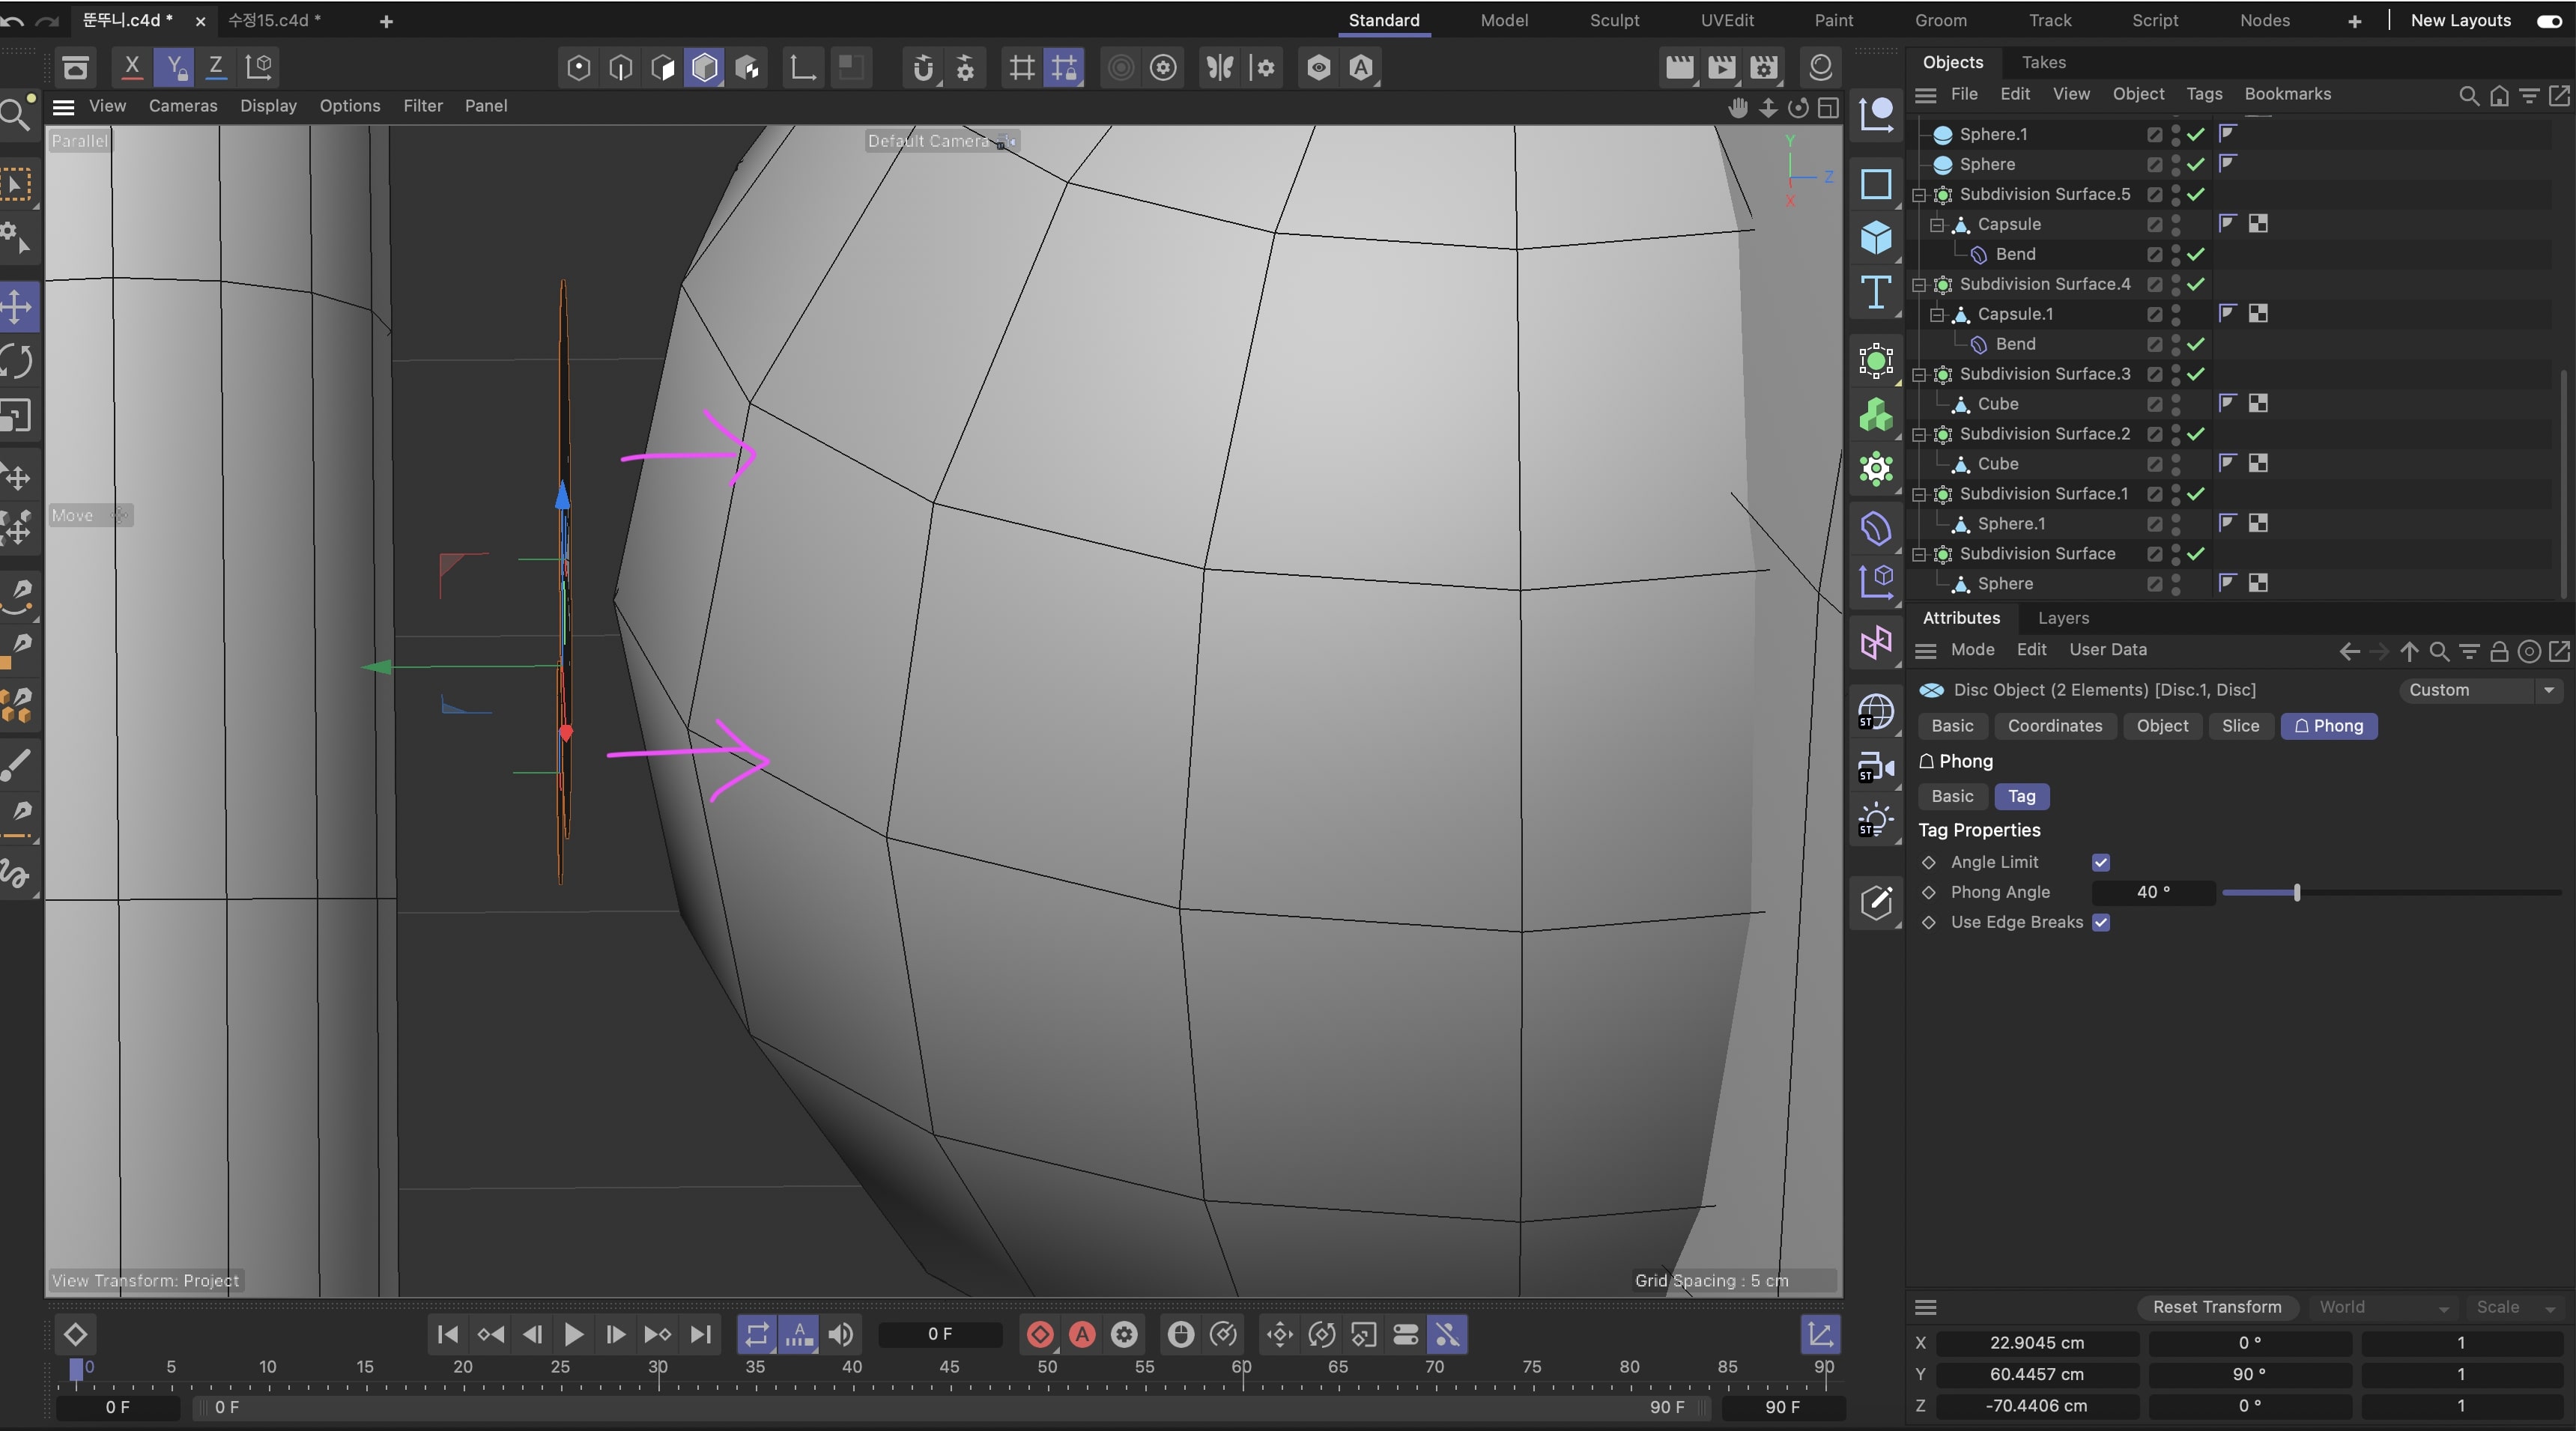This screenshot has width=2576, height=1431.
Task: Open the Takes tab
Action: coord(2043,62)
